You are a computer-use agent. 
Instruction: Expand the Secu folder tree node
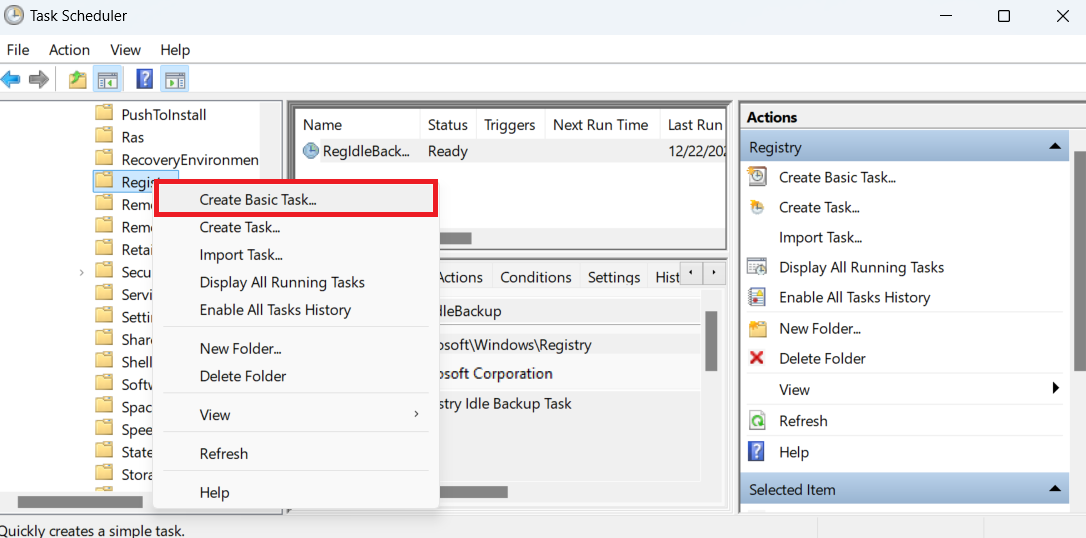coord(82,272)
